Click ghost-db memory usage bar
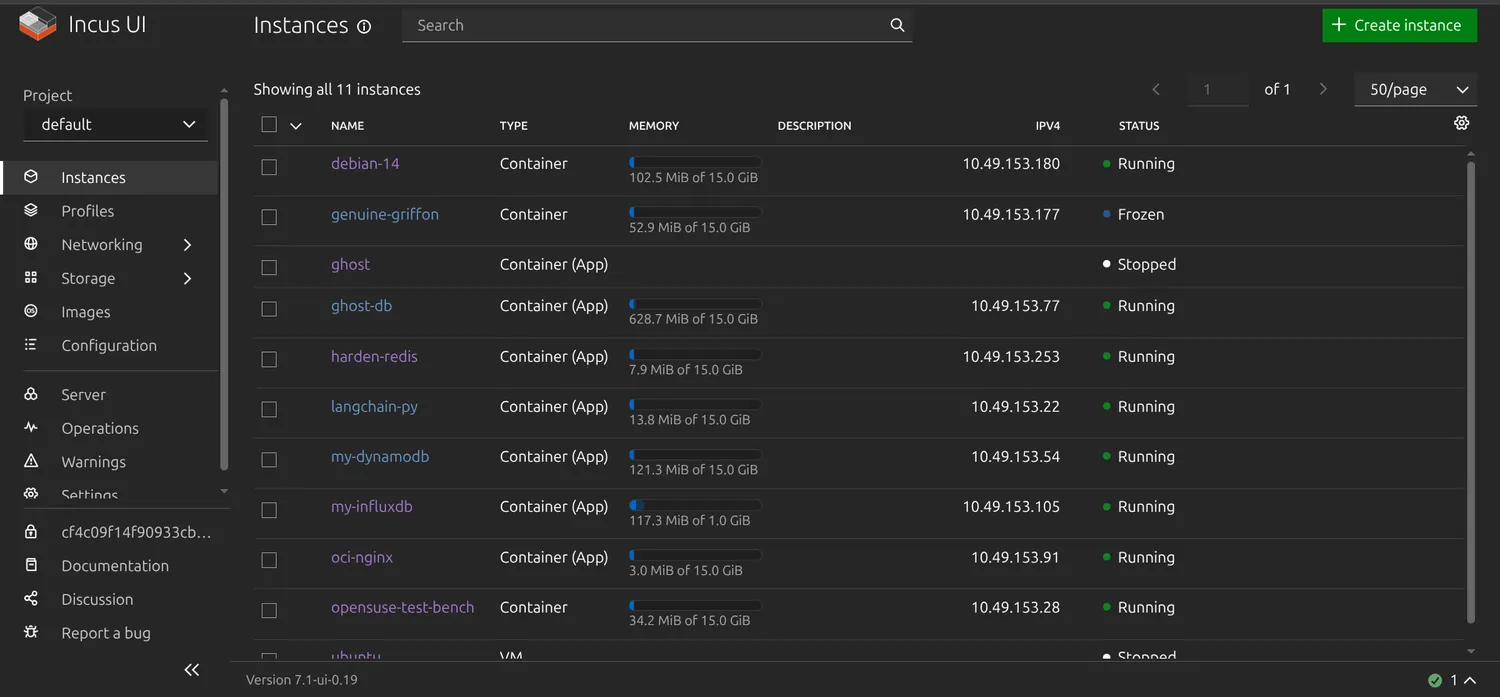Screen dimensions: 1500x697 pos(695,303)
